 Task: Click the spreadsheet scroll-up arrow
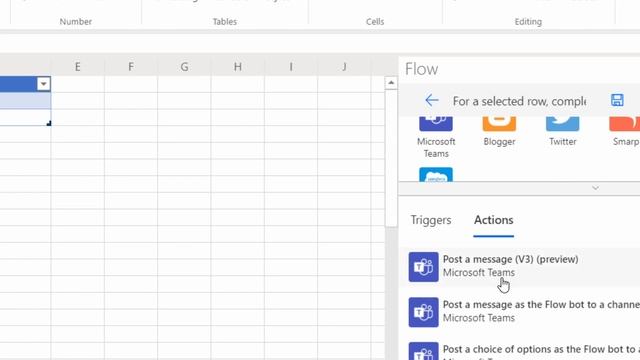coord(391,83)
